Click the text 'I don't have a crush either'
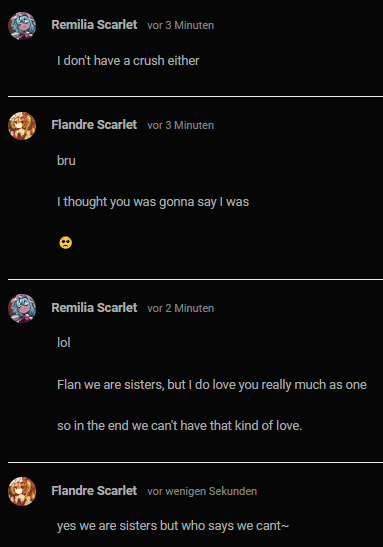The height and width of the screenshot is (547, 383). point(128,61)
